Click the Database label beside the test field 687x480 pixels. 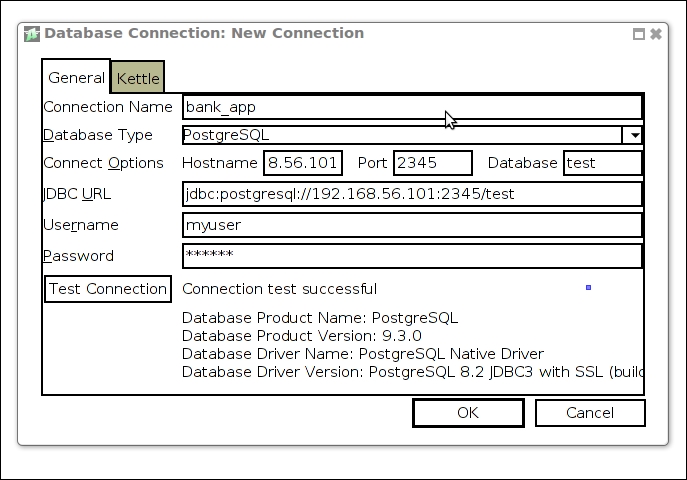point(523,163)
